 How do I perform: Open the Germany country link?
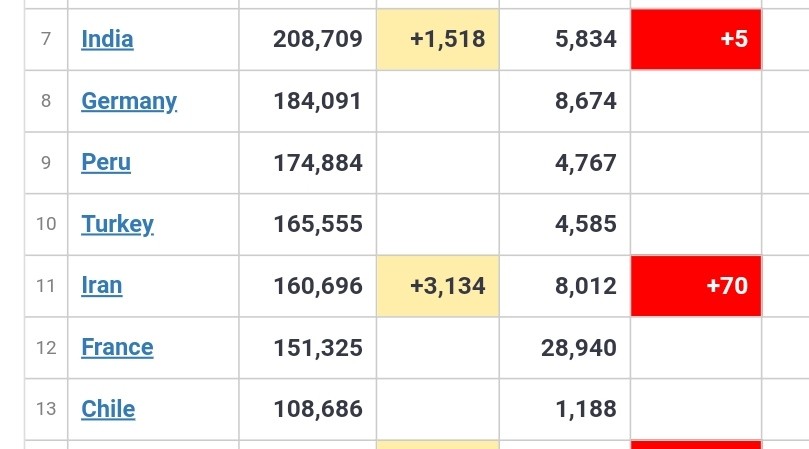tap(129, 101)
